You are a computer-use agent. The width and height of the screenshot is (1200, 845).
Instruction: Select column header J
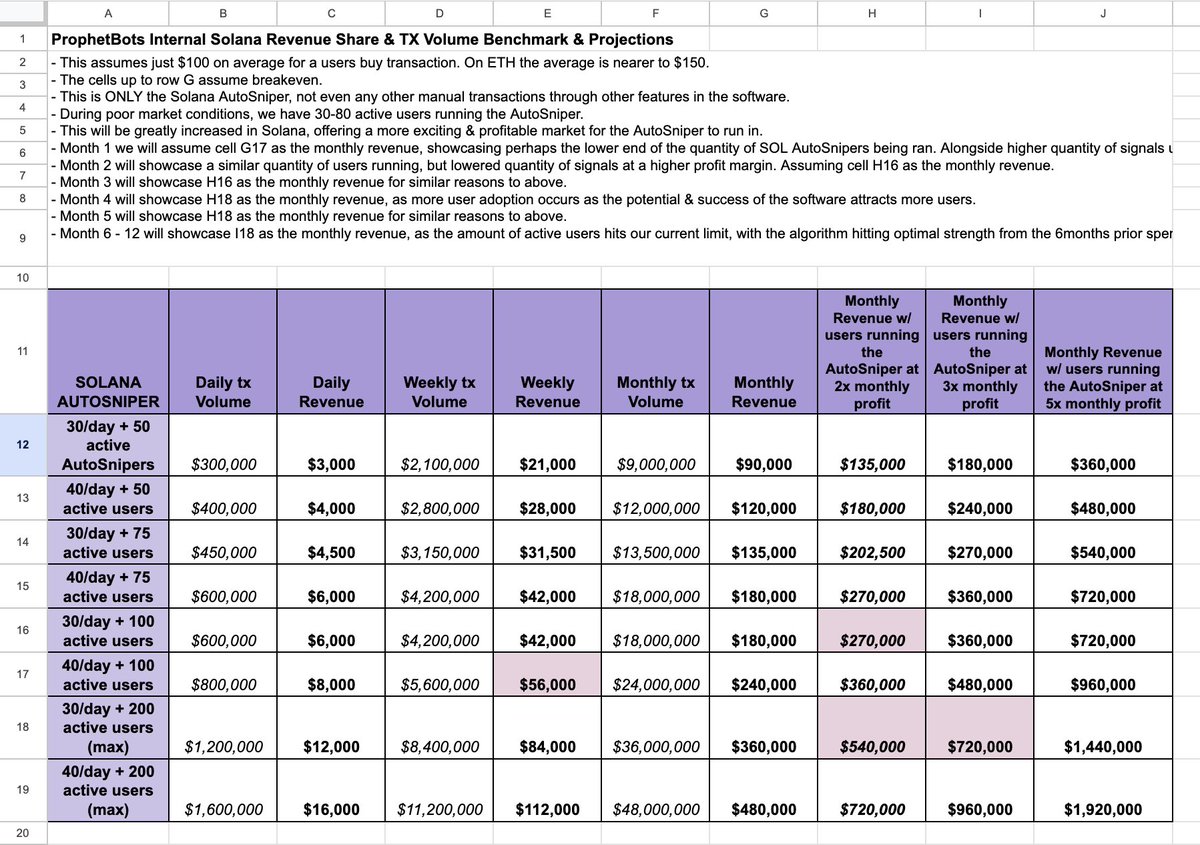tap(1102, 13)
